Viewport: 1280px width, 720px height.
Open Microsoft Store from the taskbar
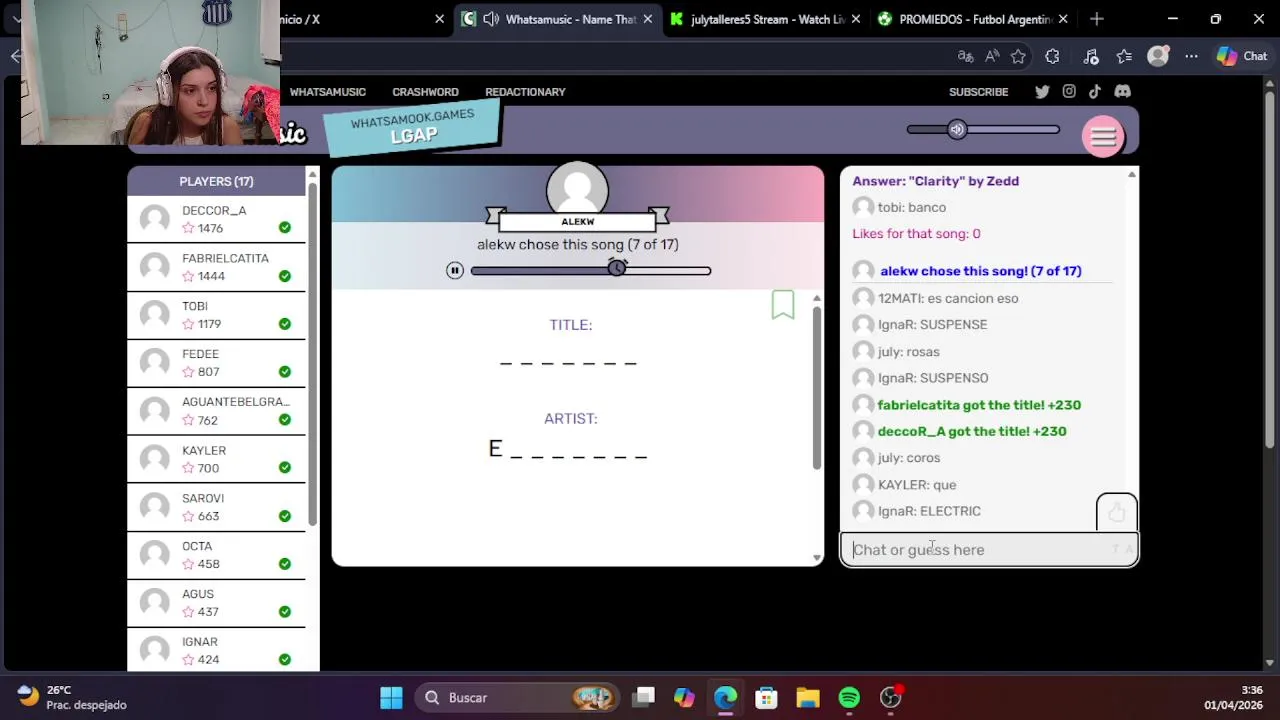[x=766, y=697]
